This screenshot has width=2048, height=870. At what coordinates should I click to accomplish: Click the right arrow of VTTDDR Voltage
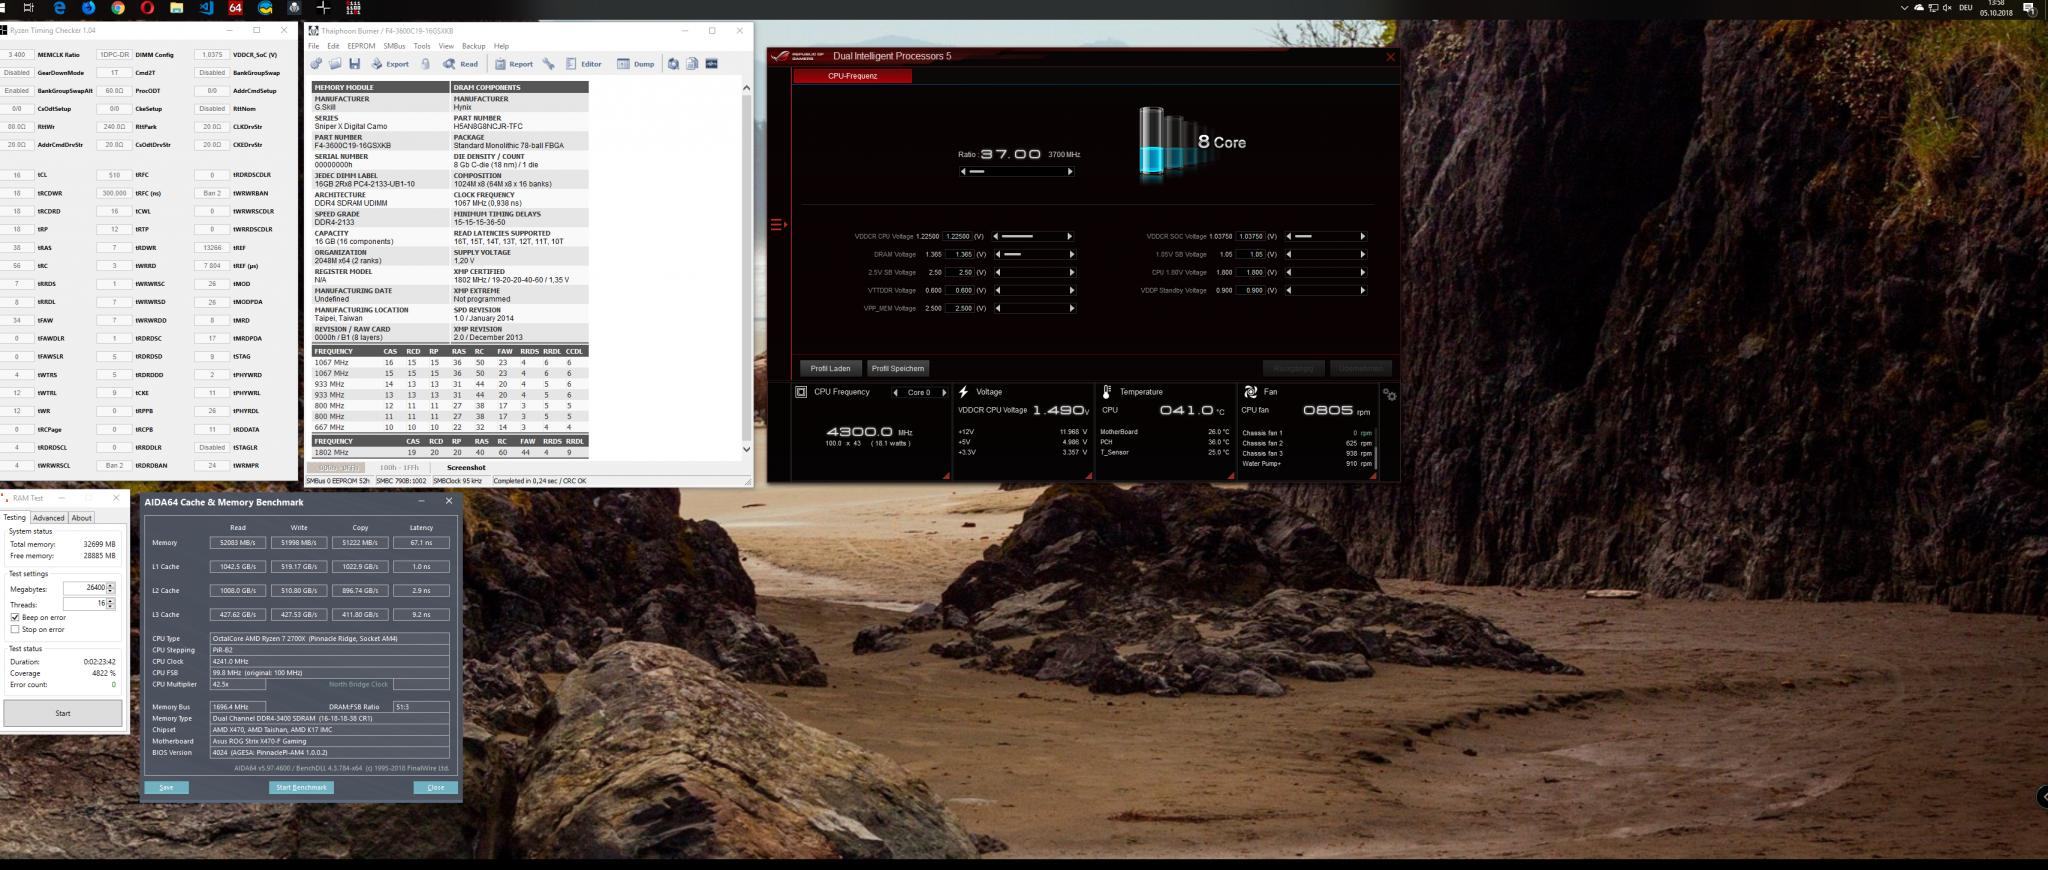point(1072,290)
